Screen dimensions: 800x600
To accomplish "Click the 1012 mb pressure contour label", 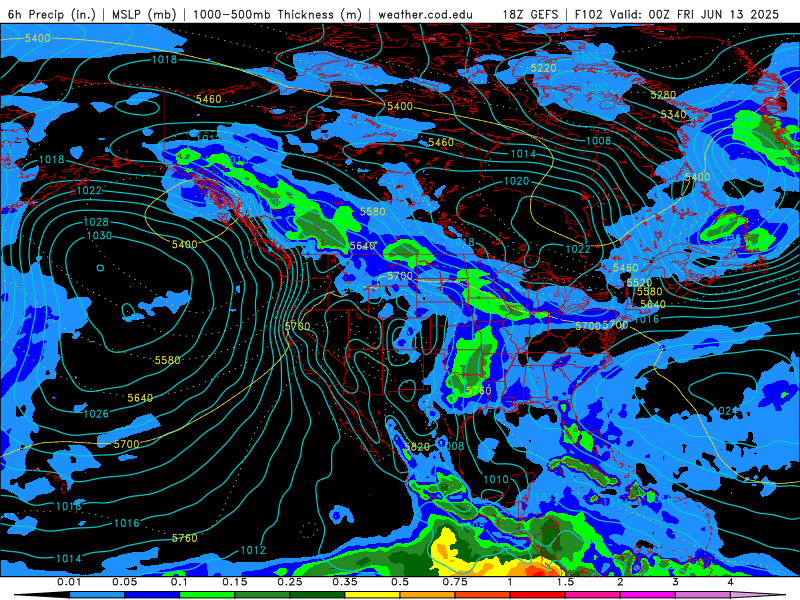I will [x=253, y=550].
